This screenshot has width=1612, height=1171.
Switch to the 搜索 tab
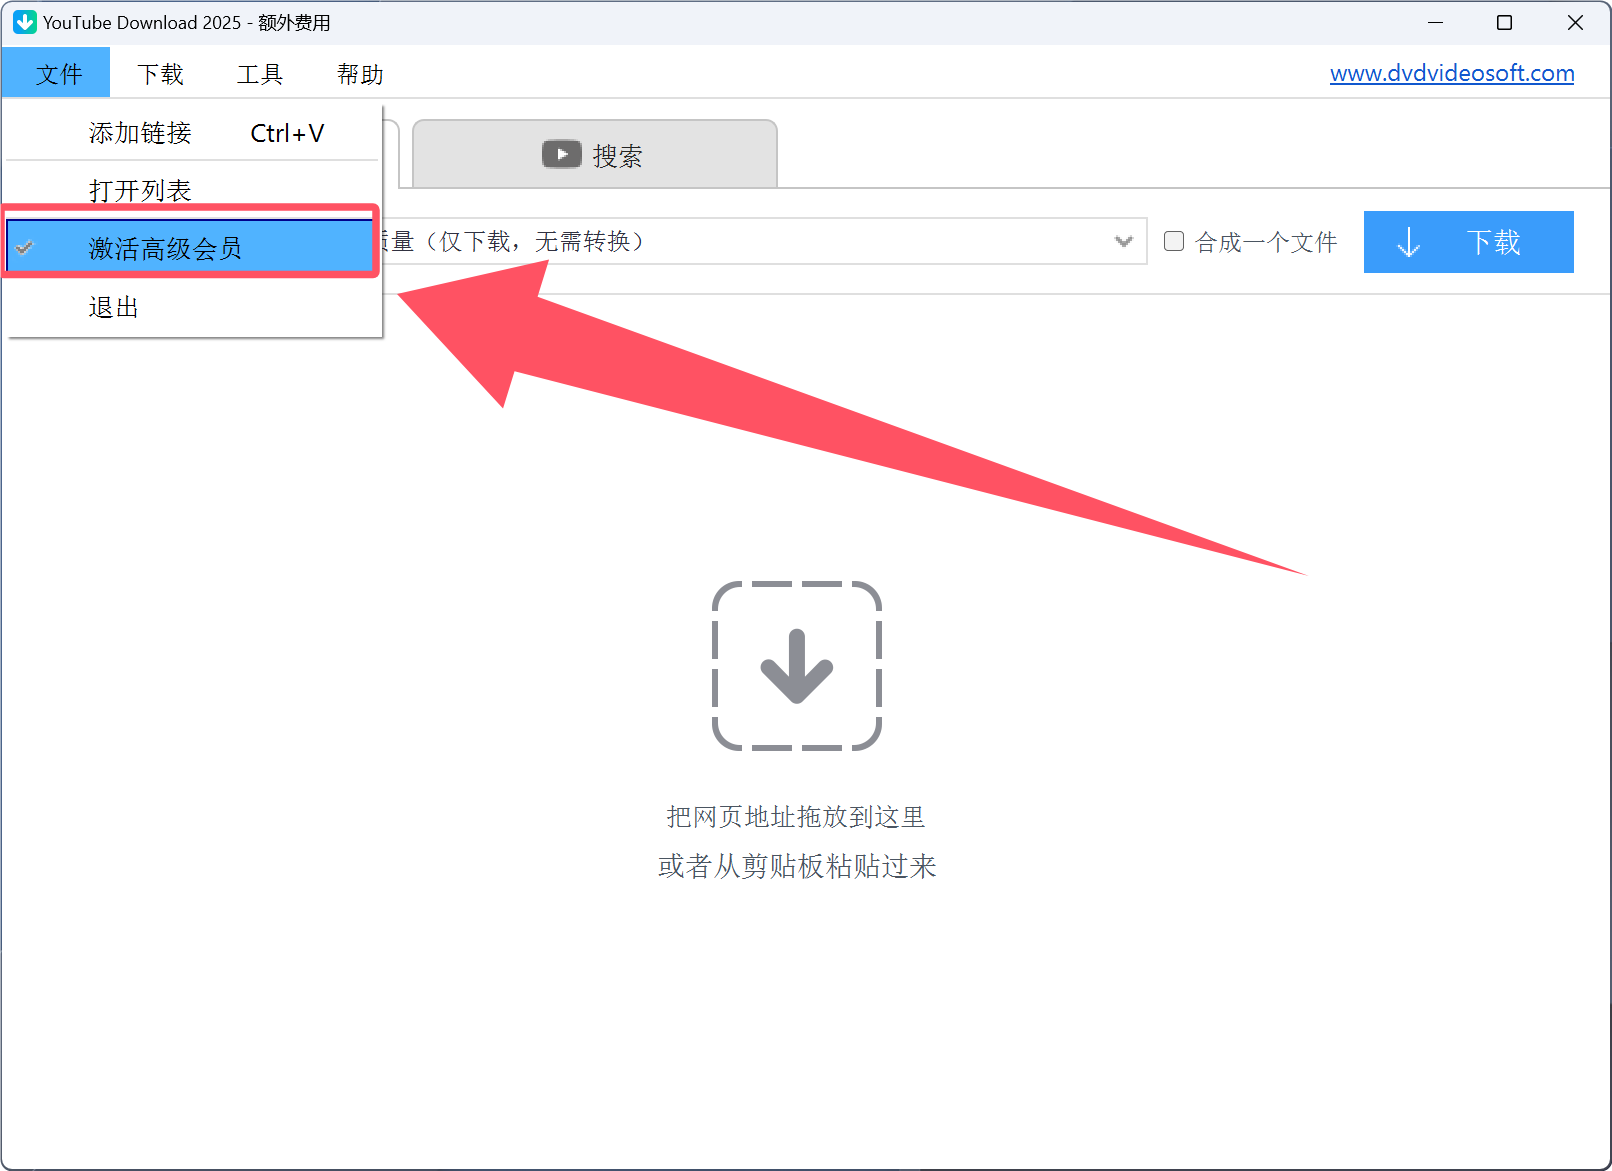click(x=595, y=155)
